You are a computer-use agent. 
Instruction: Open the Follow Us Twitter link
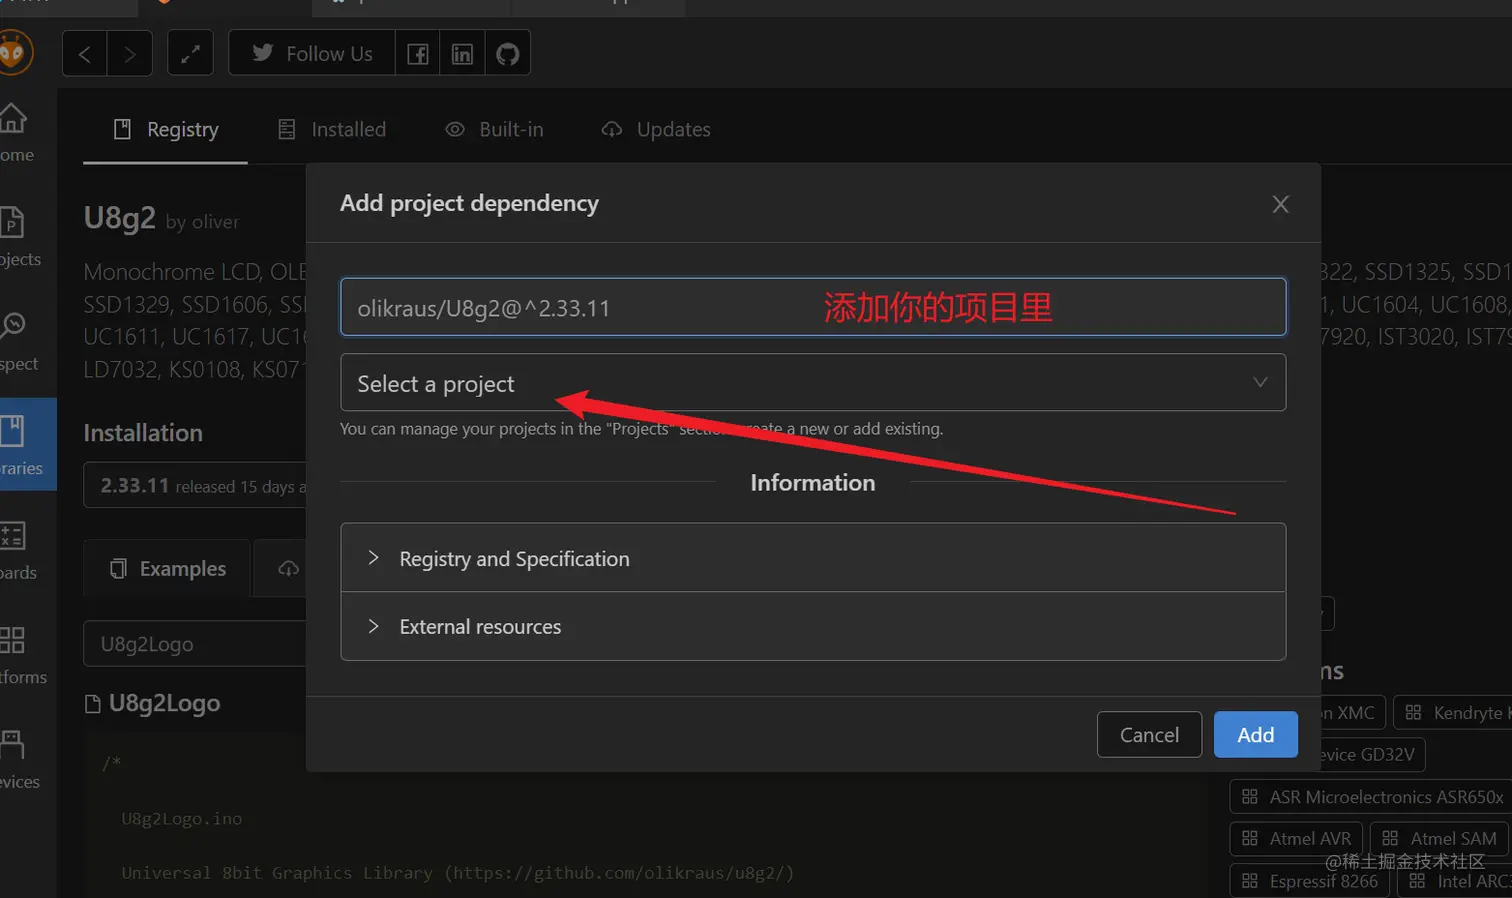point(312,54)
